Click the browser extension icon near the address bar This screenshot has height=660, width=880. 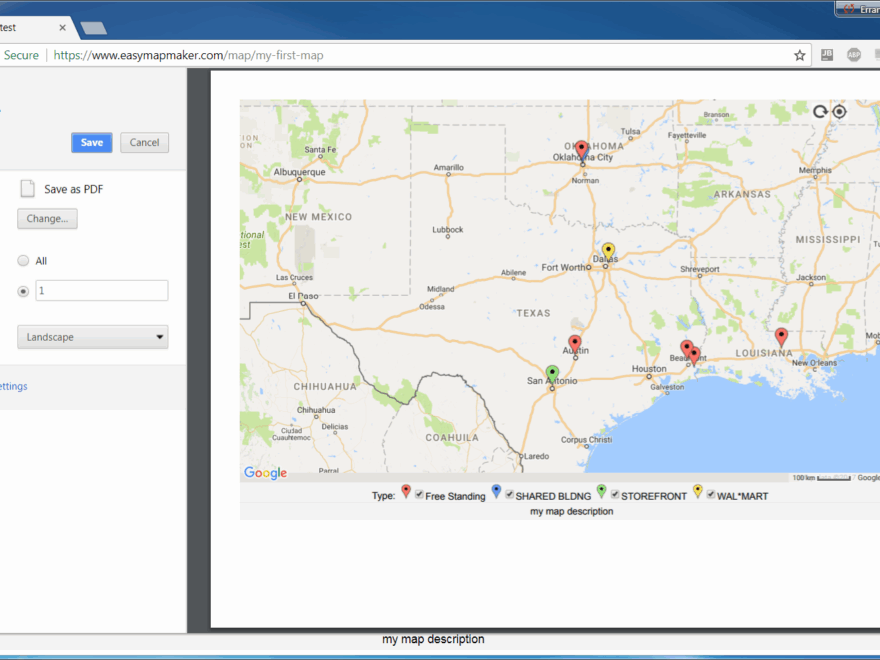point(828,55)
